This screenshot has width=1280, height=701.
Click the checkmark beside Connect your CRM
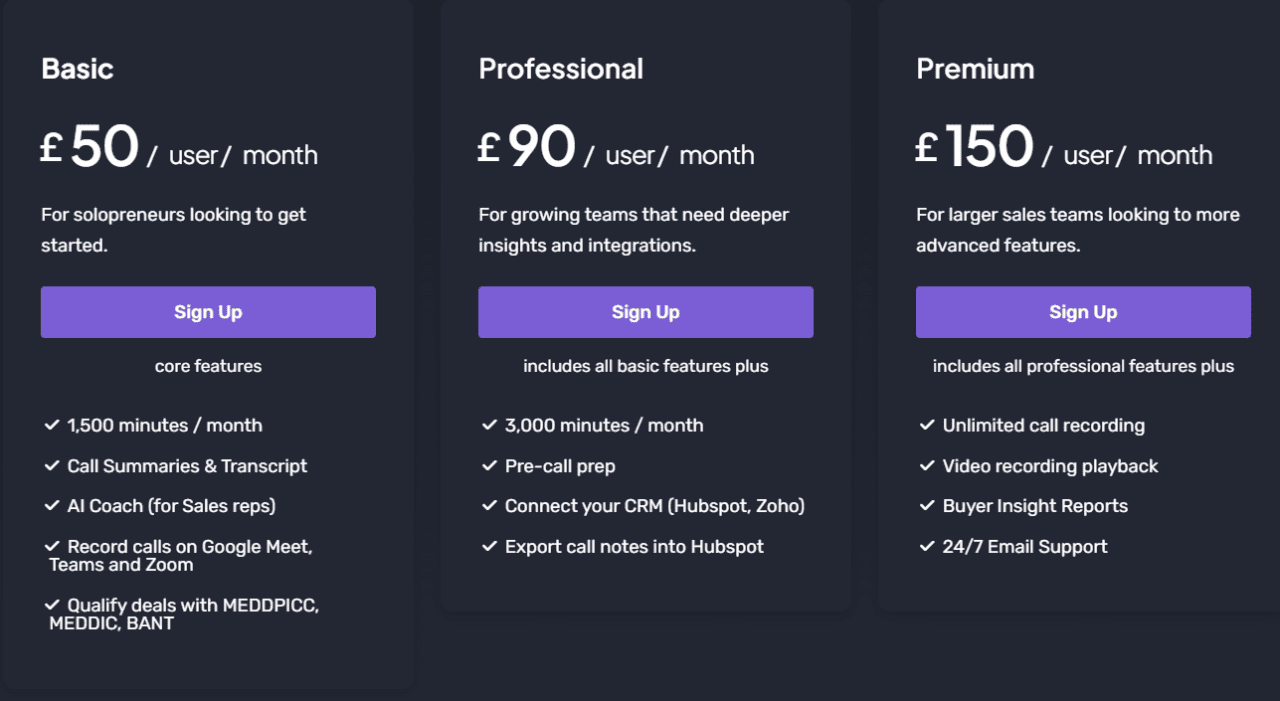point(491,505)
